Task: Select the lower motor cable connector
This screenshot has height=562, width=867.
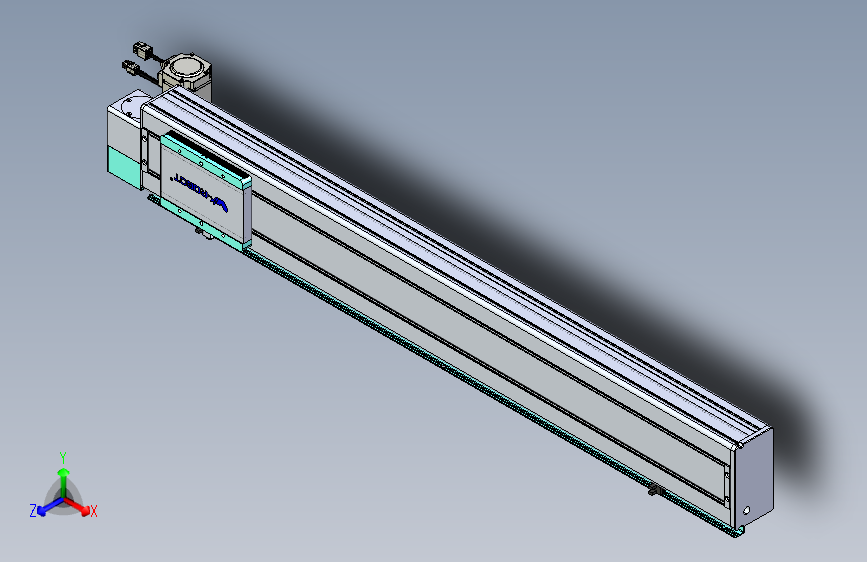Action: click(131, 69)
